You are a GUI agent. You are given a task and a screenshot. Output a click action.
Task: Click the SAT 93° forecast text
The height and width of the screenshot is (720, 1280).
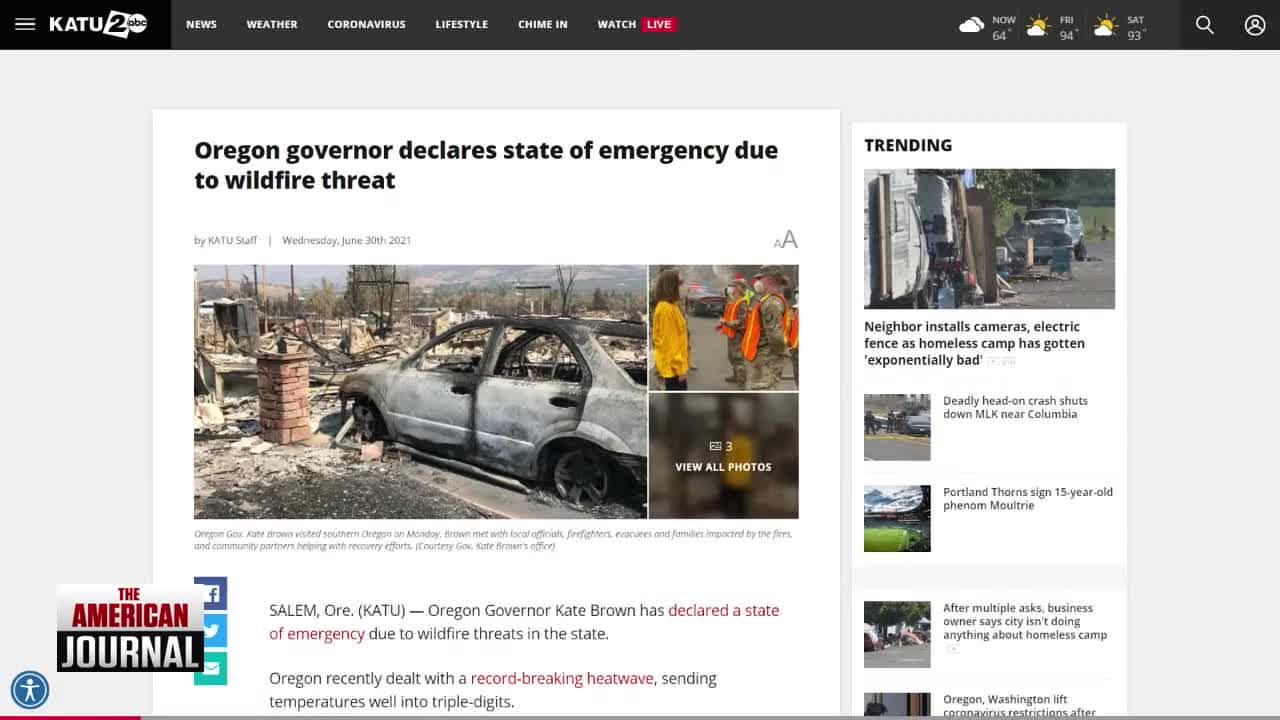coord(1135,27)
